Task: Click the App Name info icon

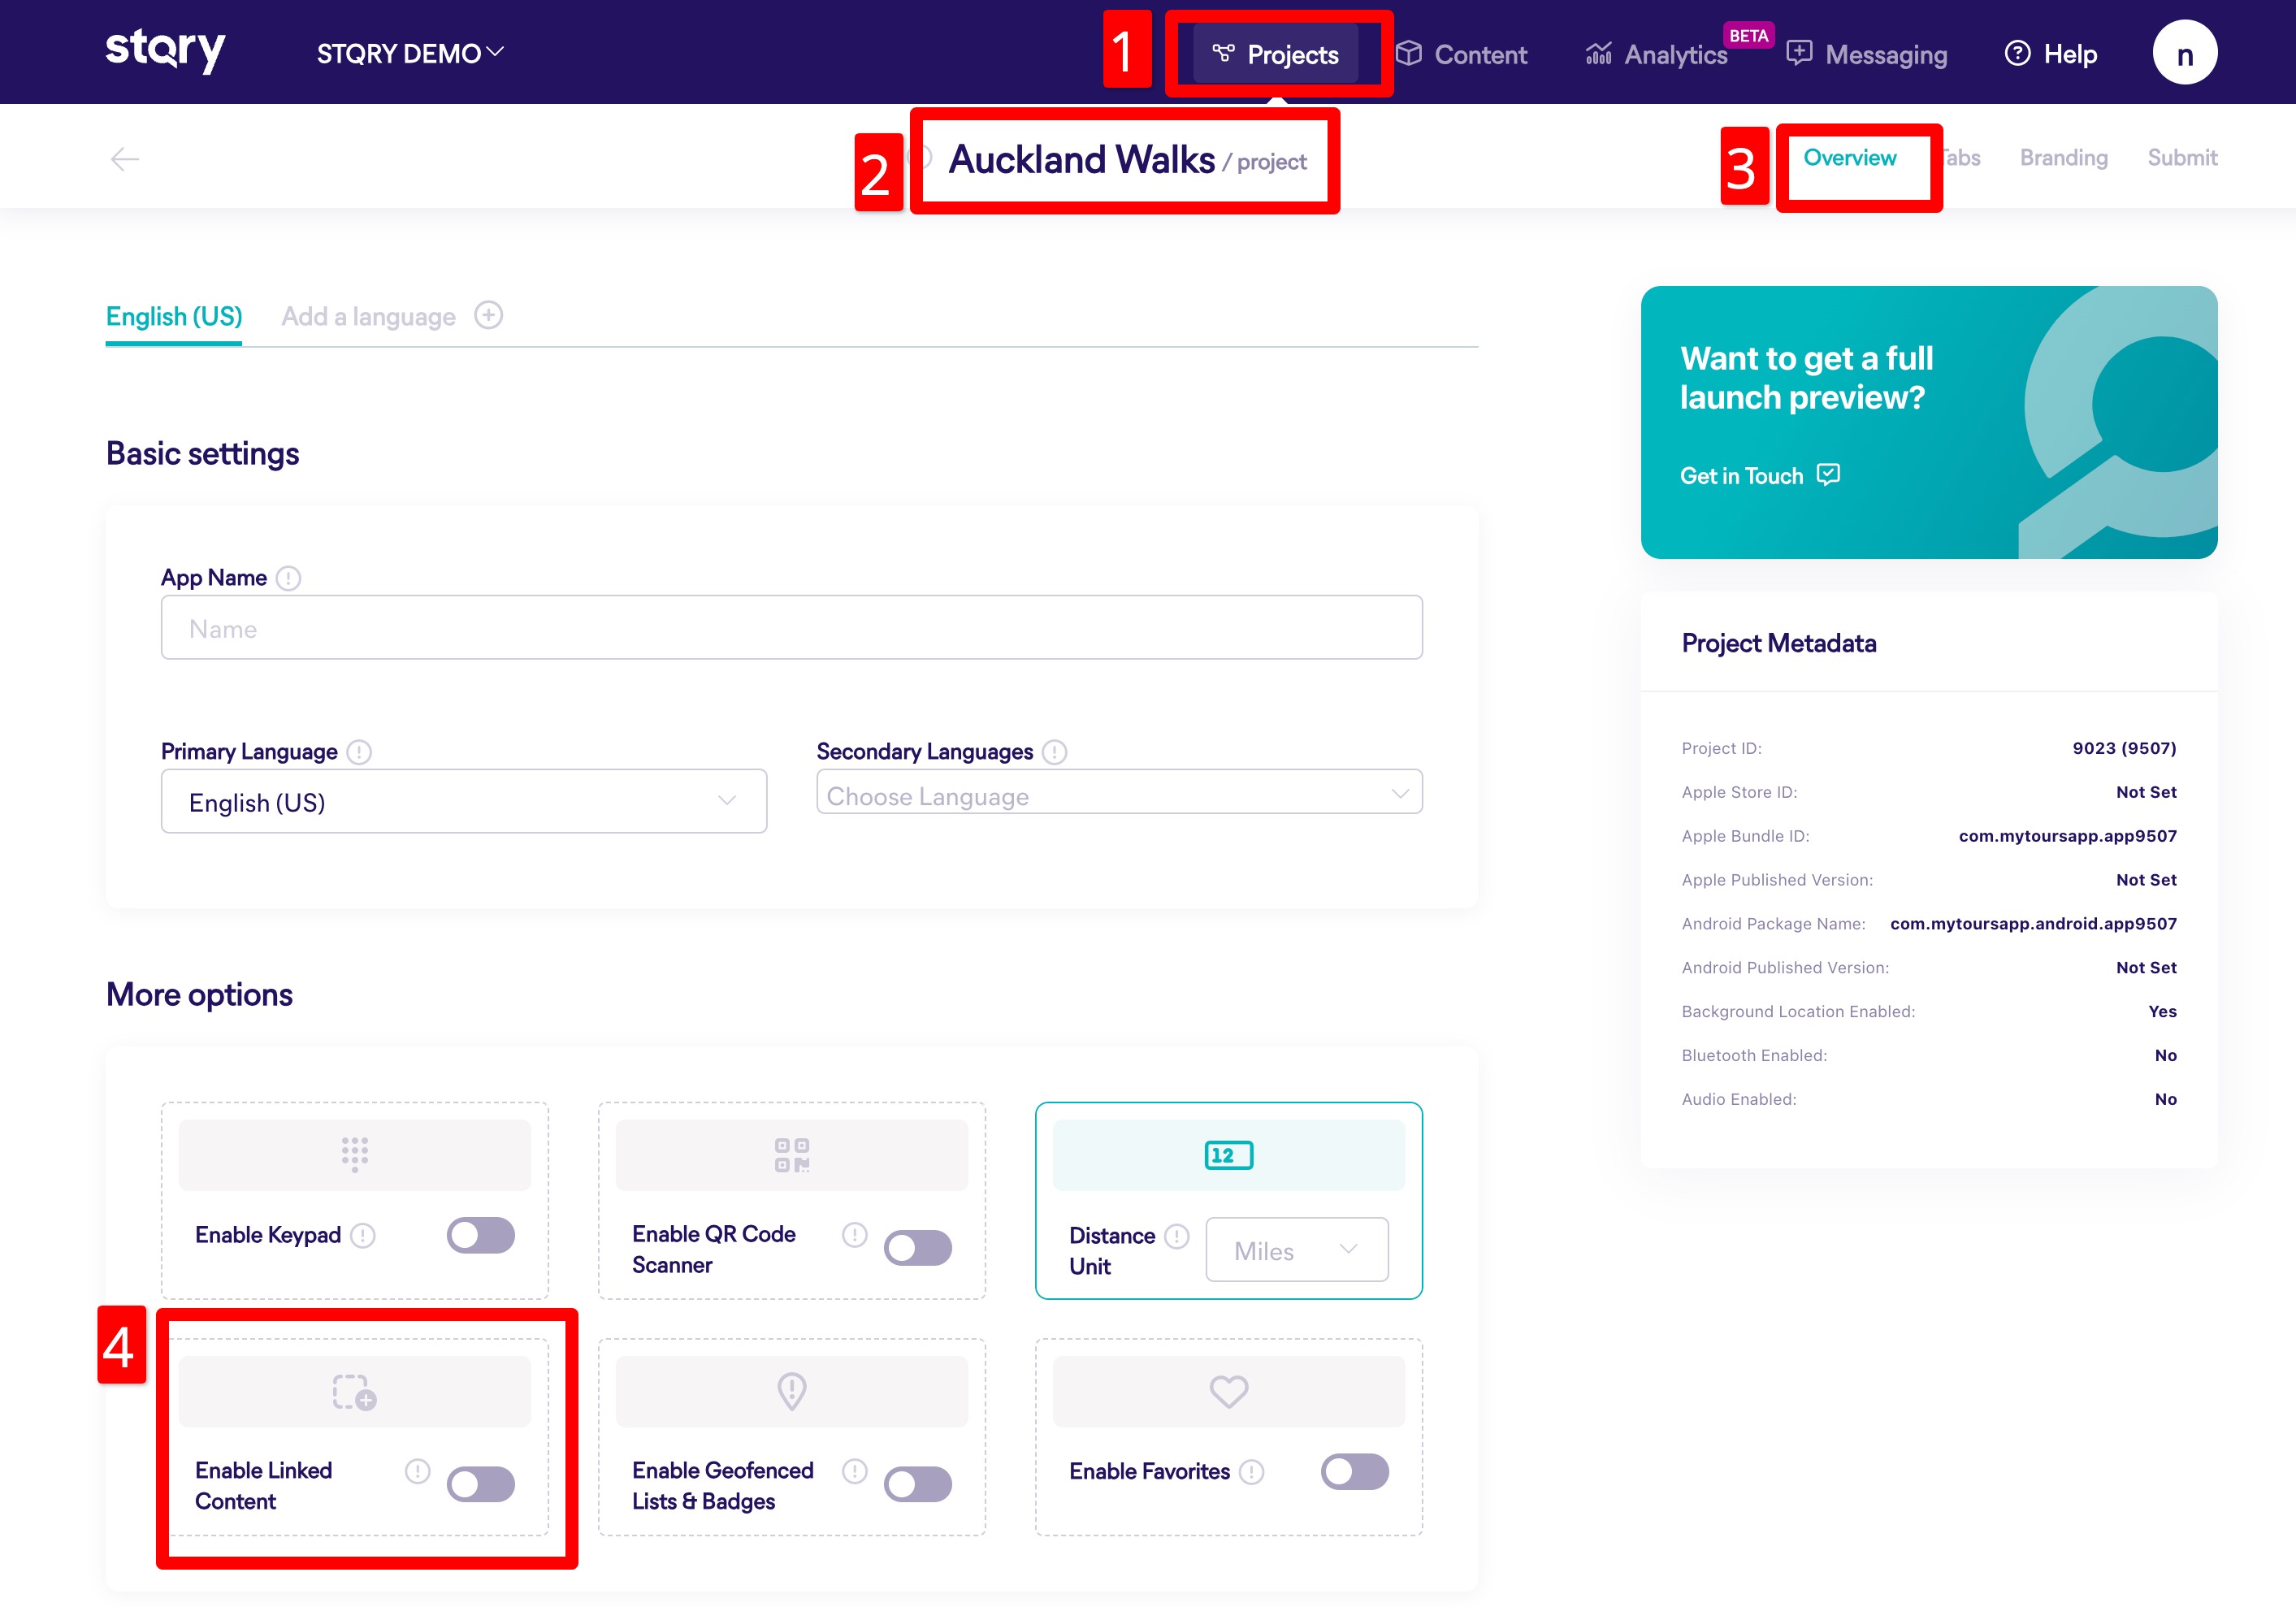Action: click(289, 578)
